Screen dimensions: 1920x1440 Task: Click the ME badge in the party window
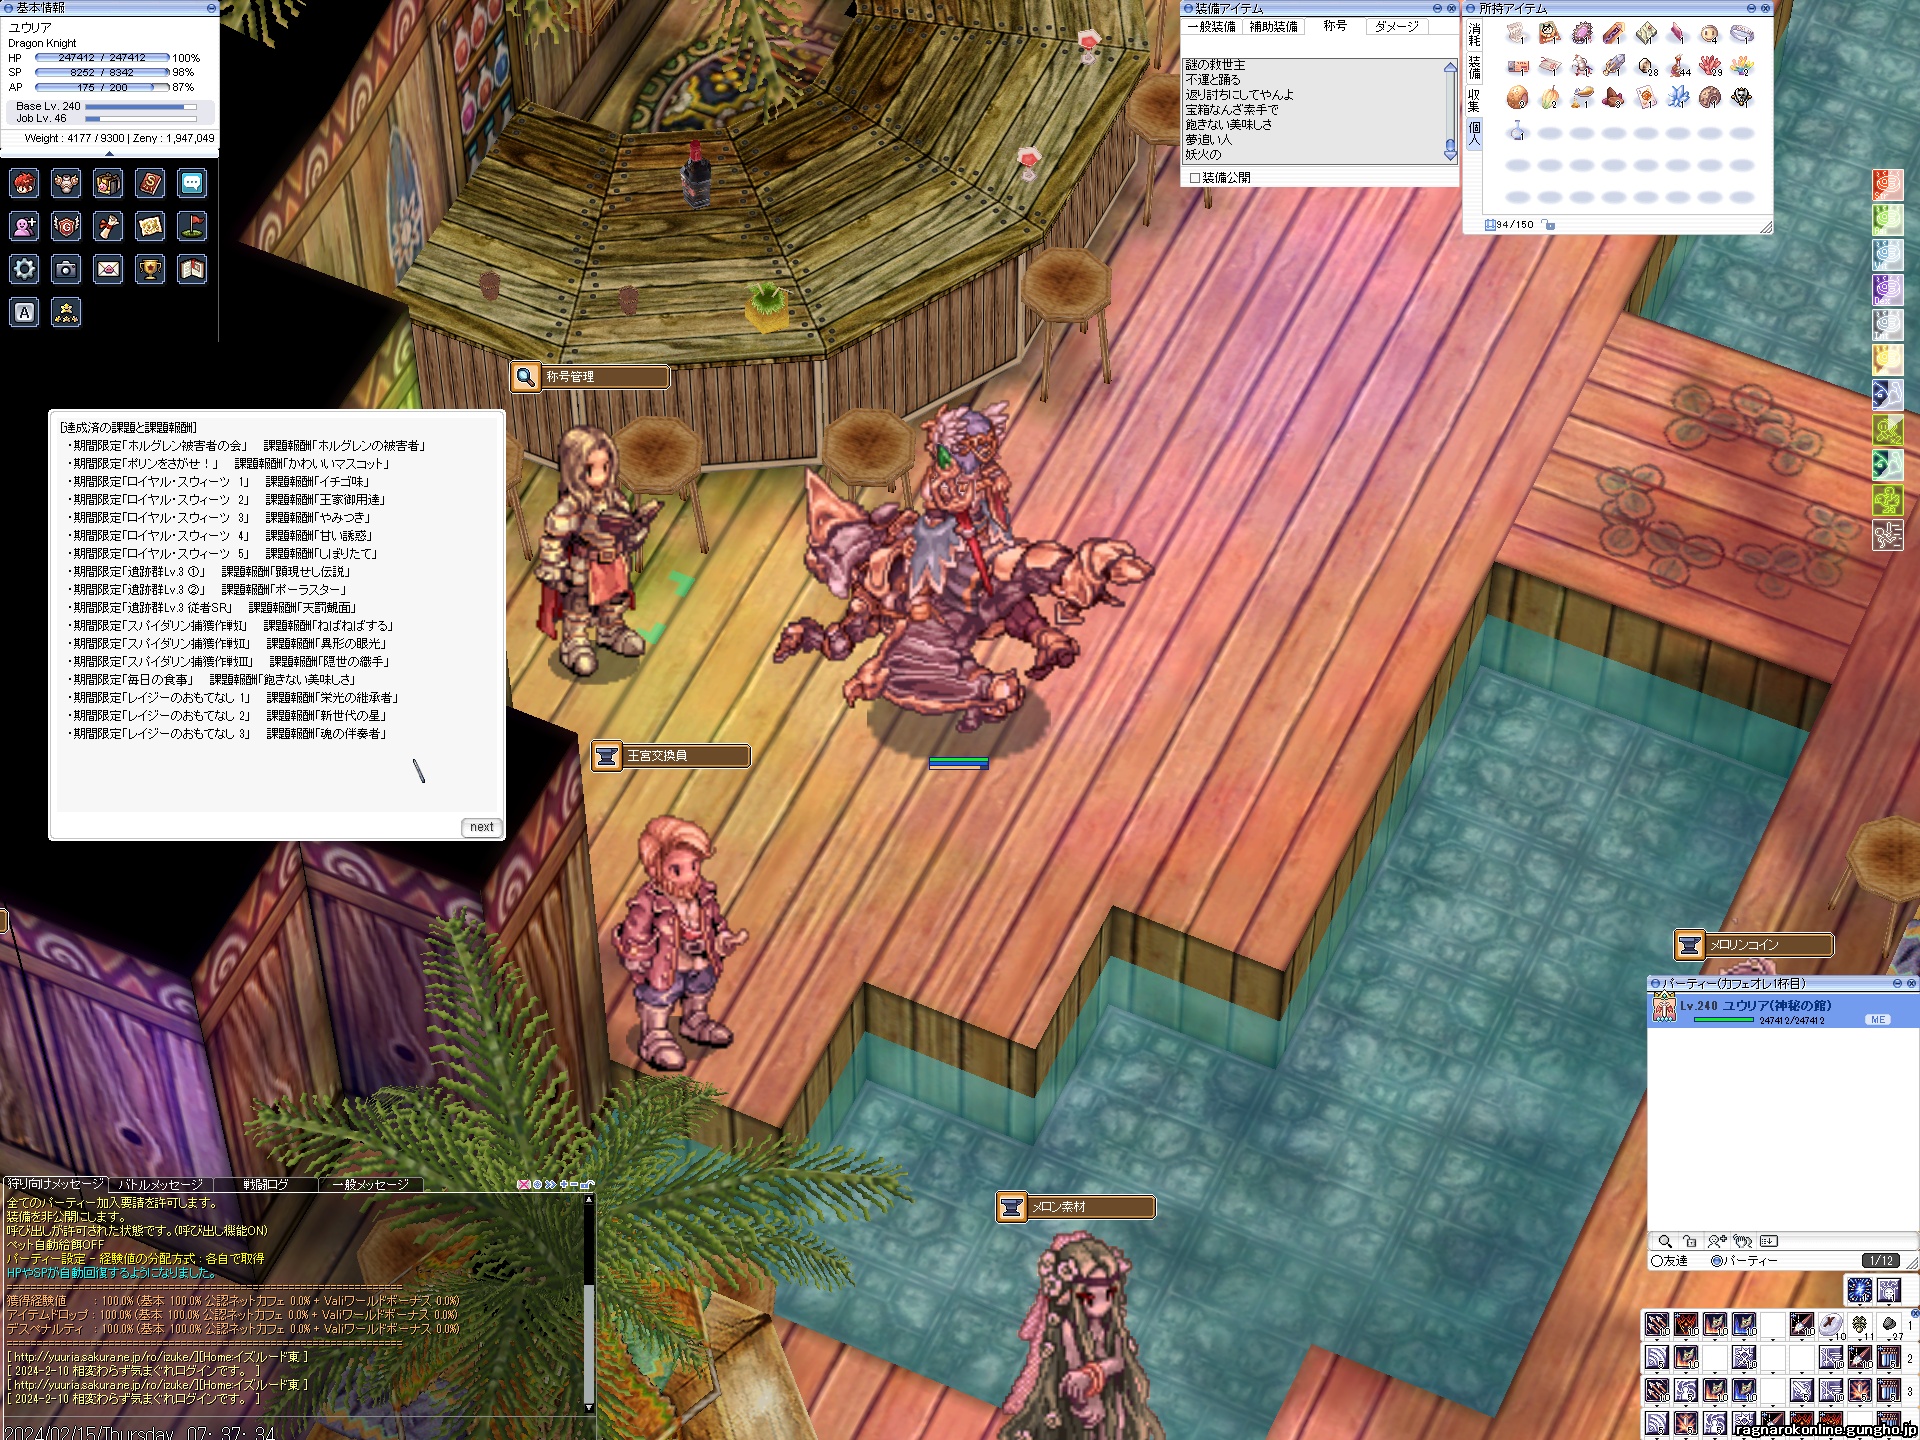pos(1877,1020)
